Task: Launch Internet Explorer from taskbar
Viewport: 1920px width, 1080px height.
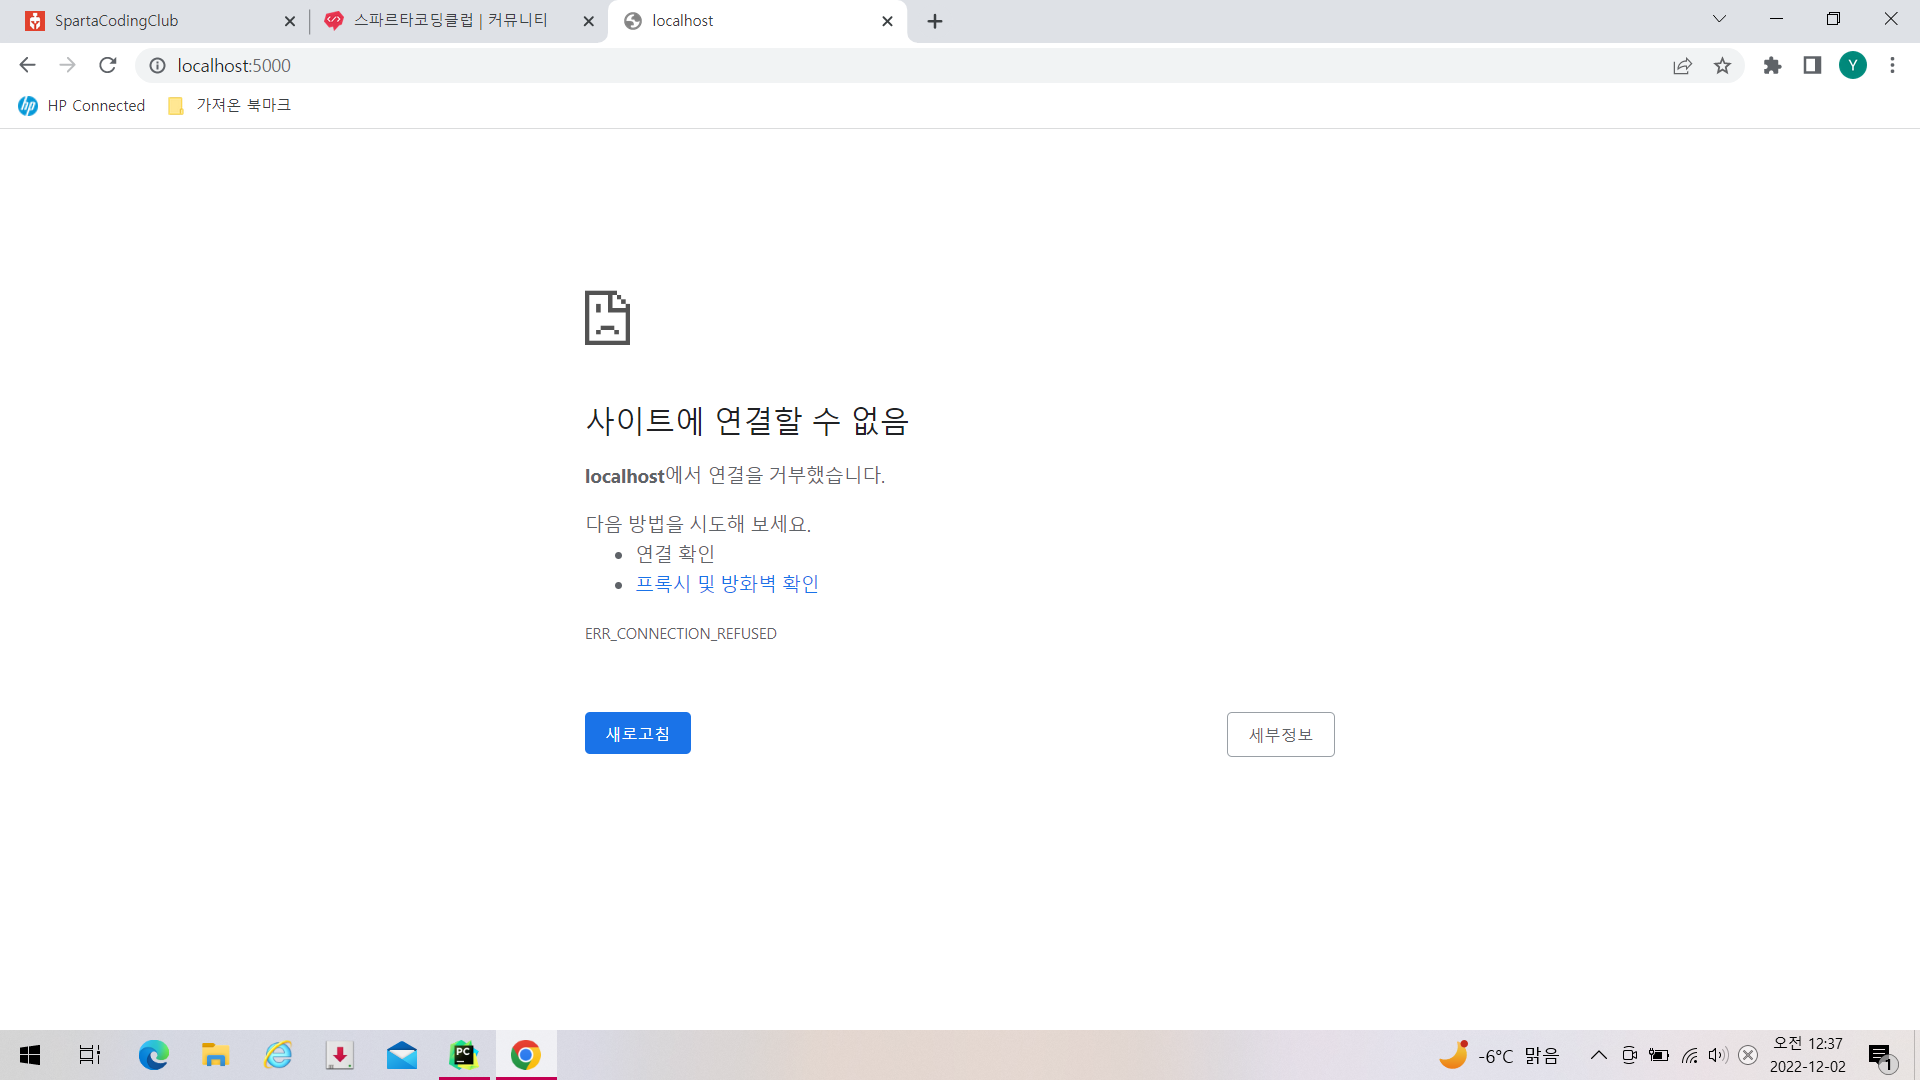Action: coord(278,1055)
